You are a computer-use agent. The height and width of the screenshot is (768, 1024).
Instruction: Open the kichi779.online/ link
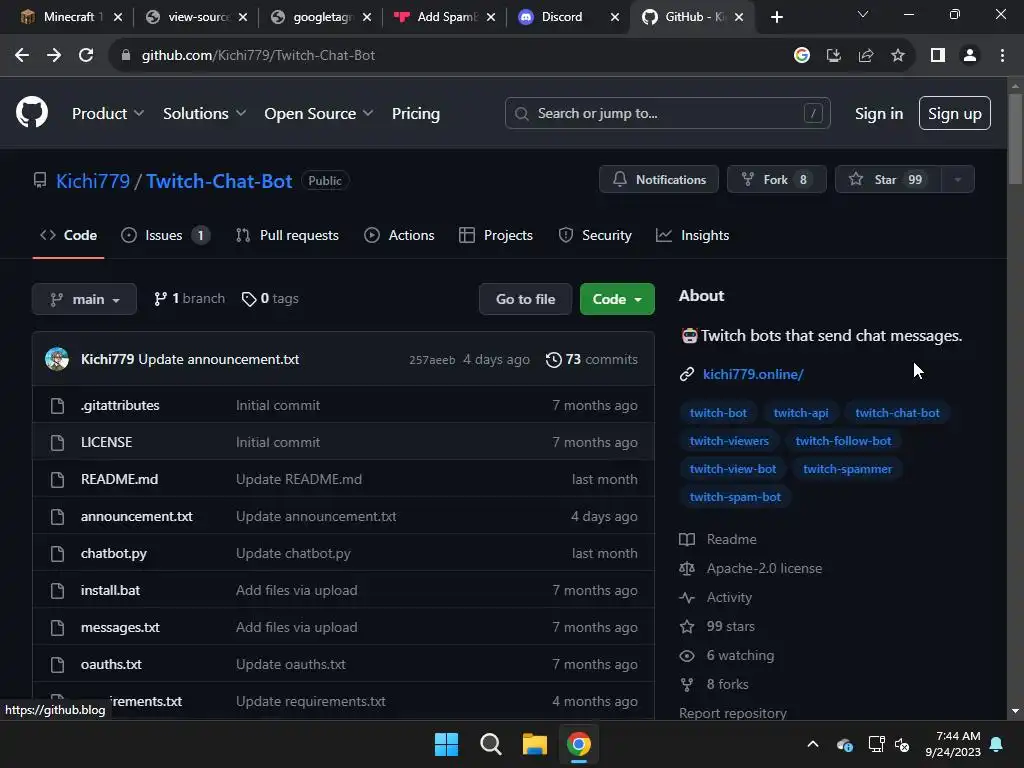pyautogui.click(x=753, y=374)
